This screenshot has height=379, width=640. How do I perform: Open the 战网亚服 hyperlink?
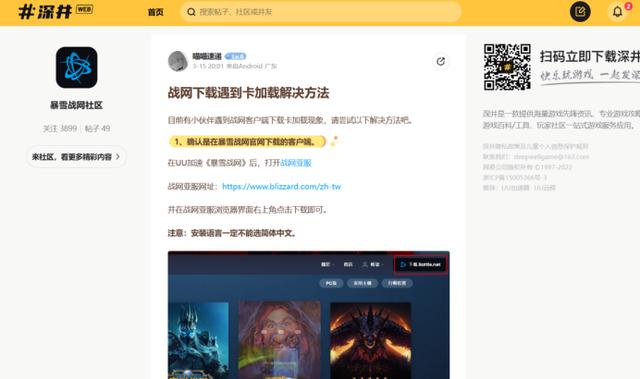coord(296,163)
